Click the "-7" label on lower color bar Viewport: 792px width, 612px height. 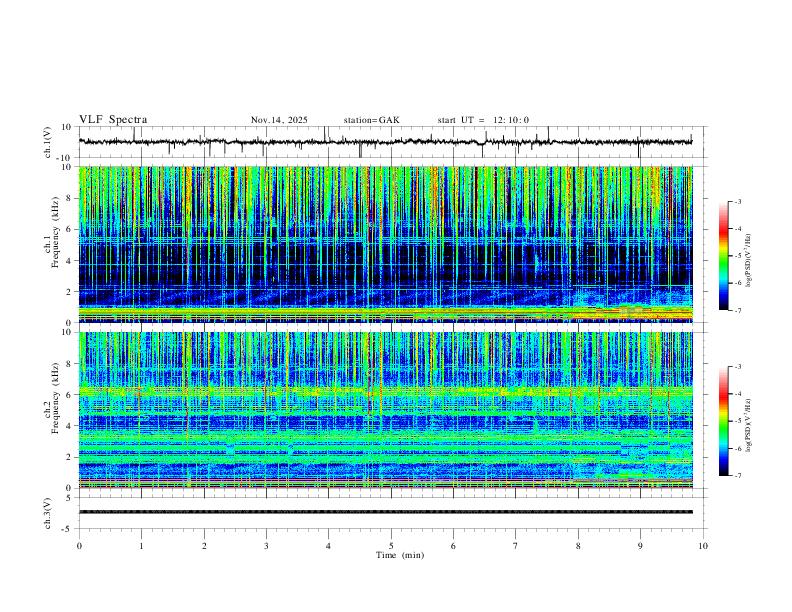(x=738, y=476)
